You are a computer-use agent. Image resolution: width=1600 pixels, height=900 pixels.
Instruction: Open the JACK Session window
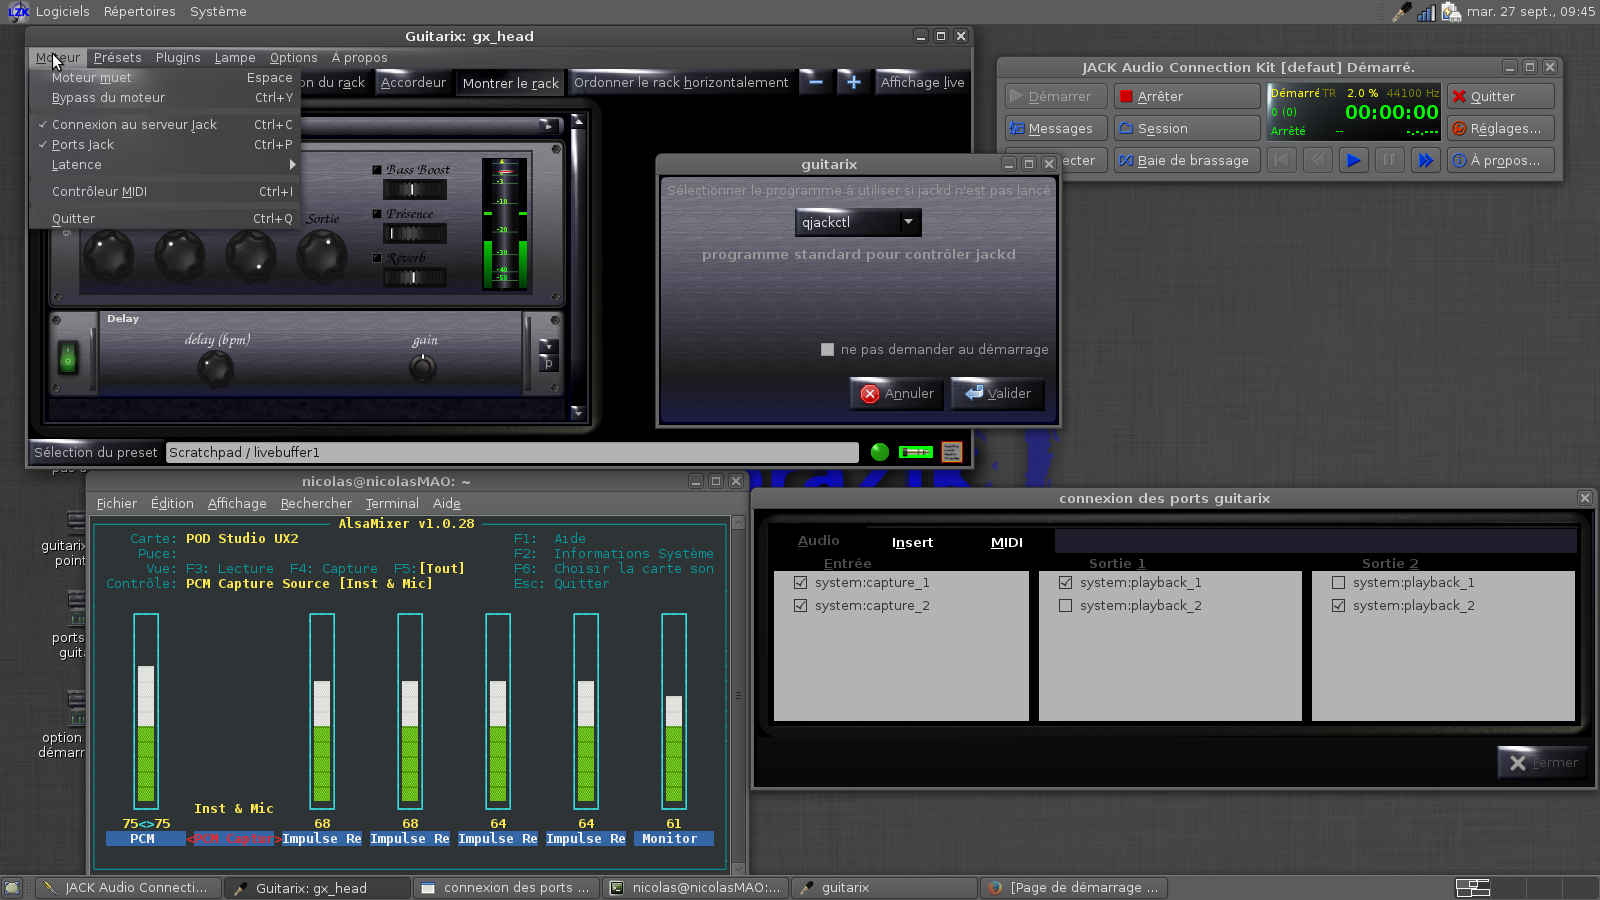1187,128
